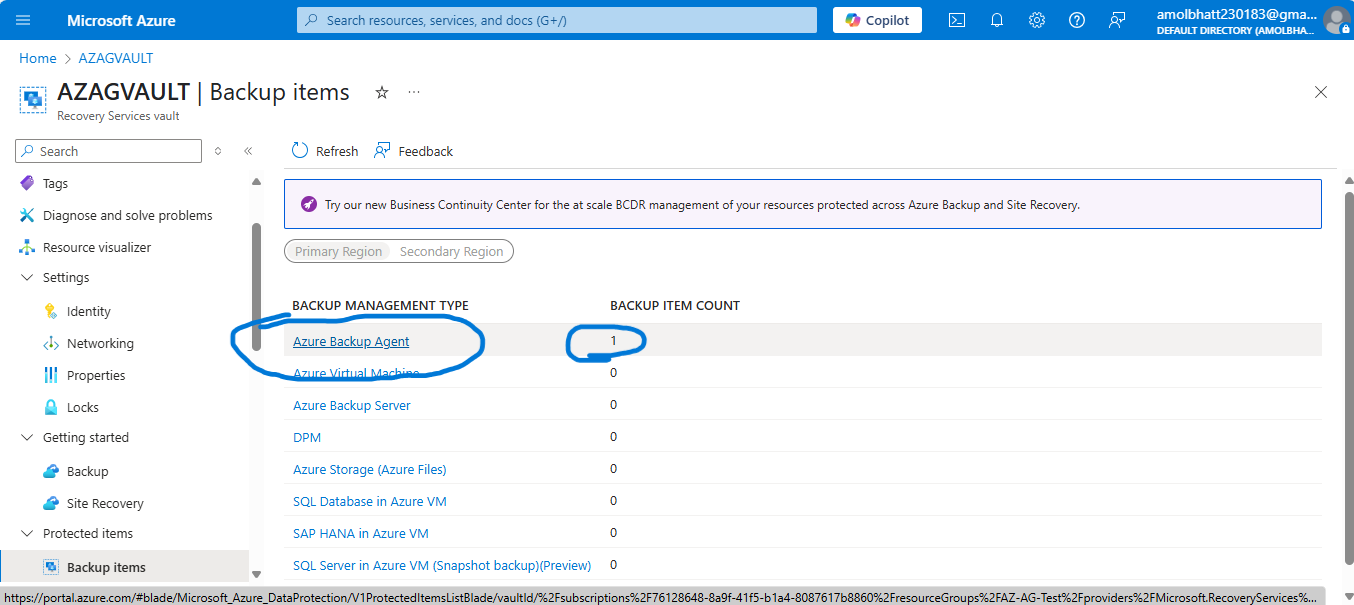Open SQL Database in Azure VM items
The height and width of the screenshot is (605, 1354).
[369, 501]
